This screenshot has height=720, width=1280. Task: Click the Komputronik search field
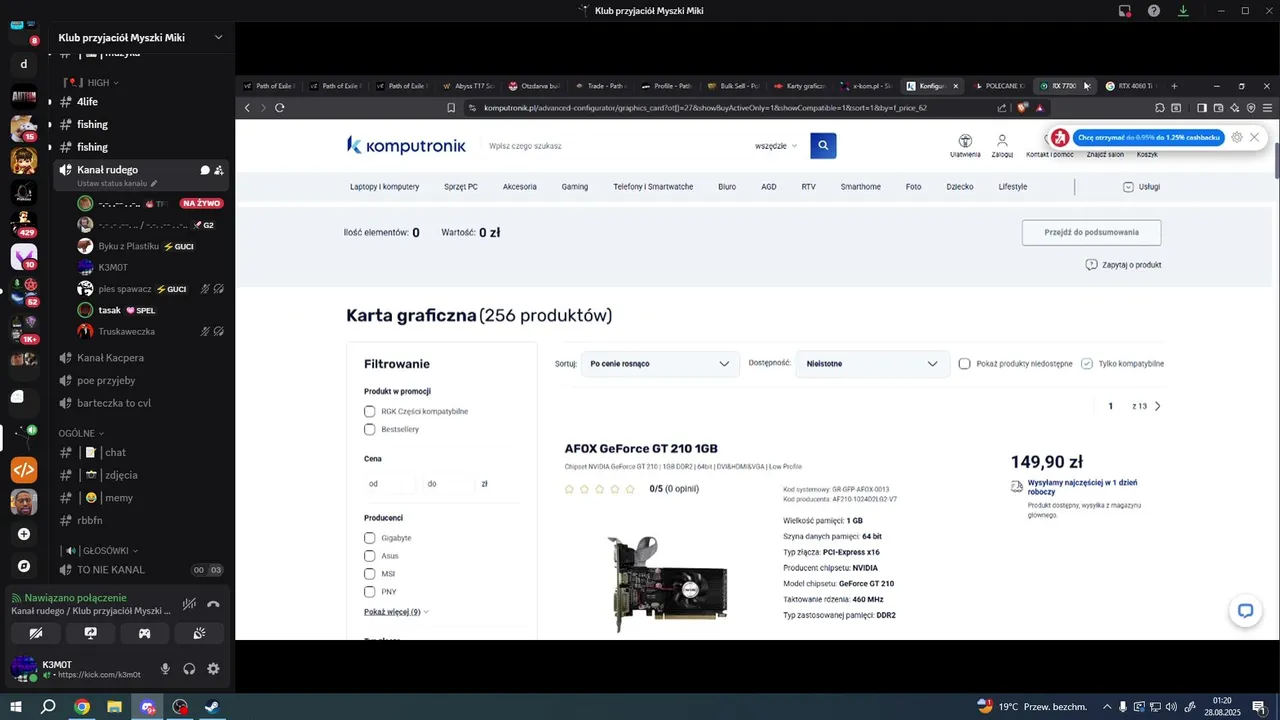pos(615,146)
